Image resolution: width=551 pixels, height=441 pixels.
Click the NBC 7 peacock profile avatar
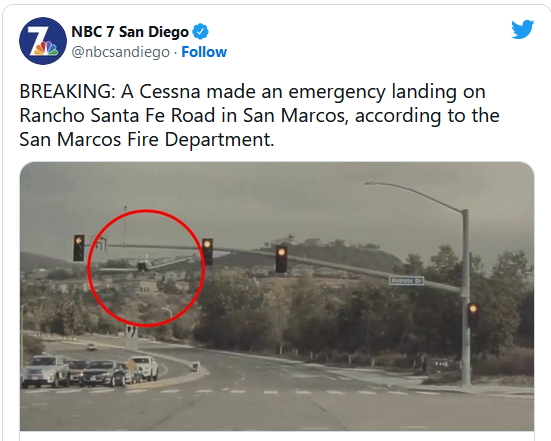[x=43, y=41]
